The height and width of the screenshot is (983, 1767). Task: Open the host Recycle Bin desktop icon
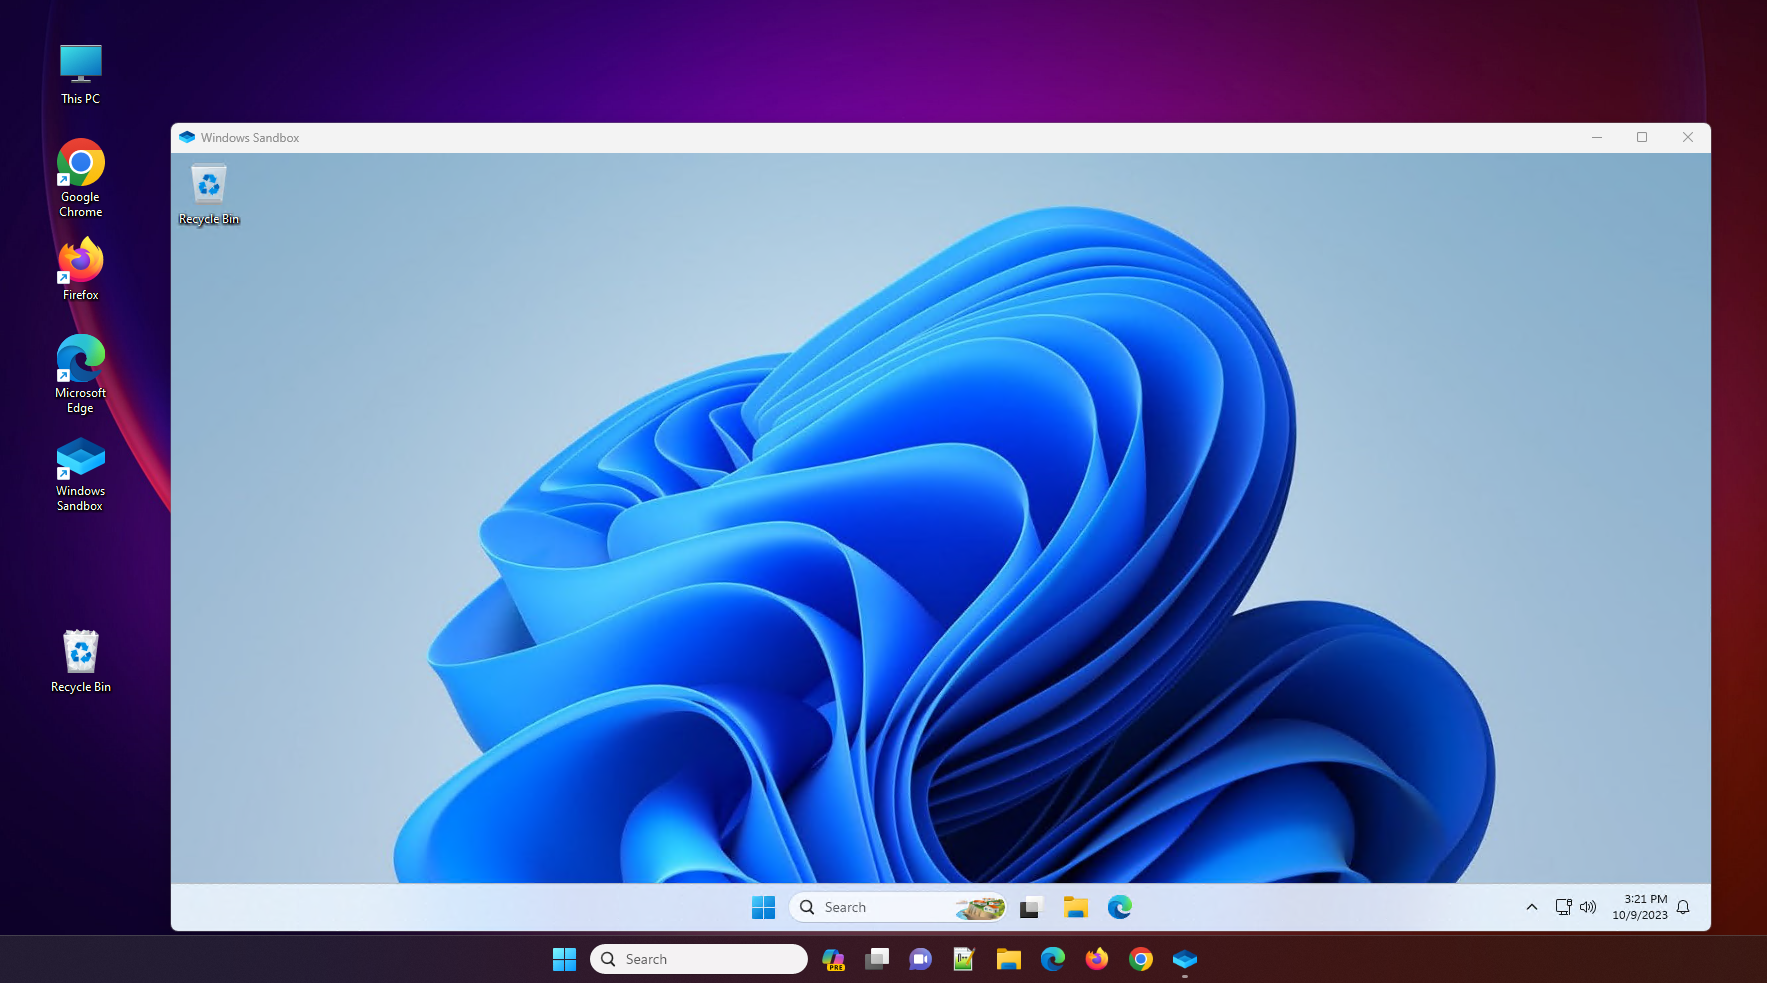coord(80,651)
